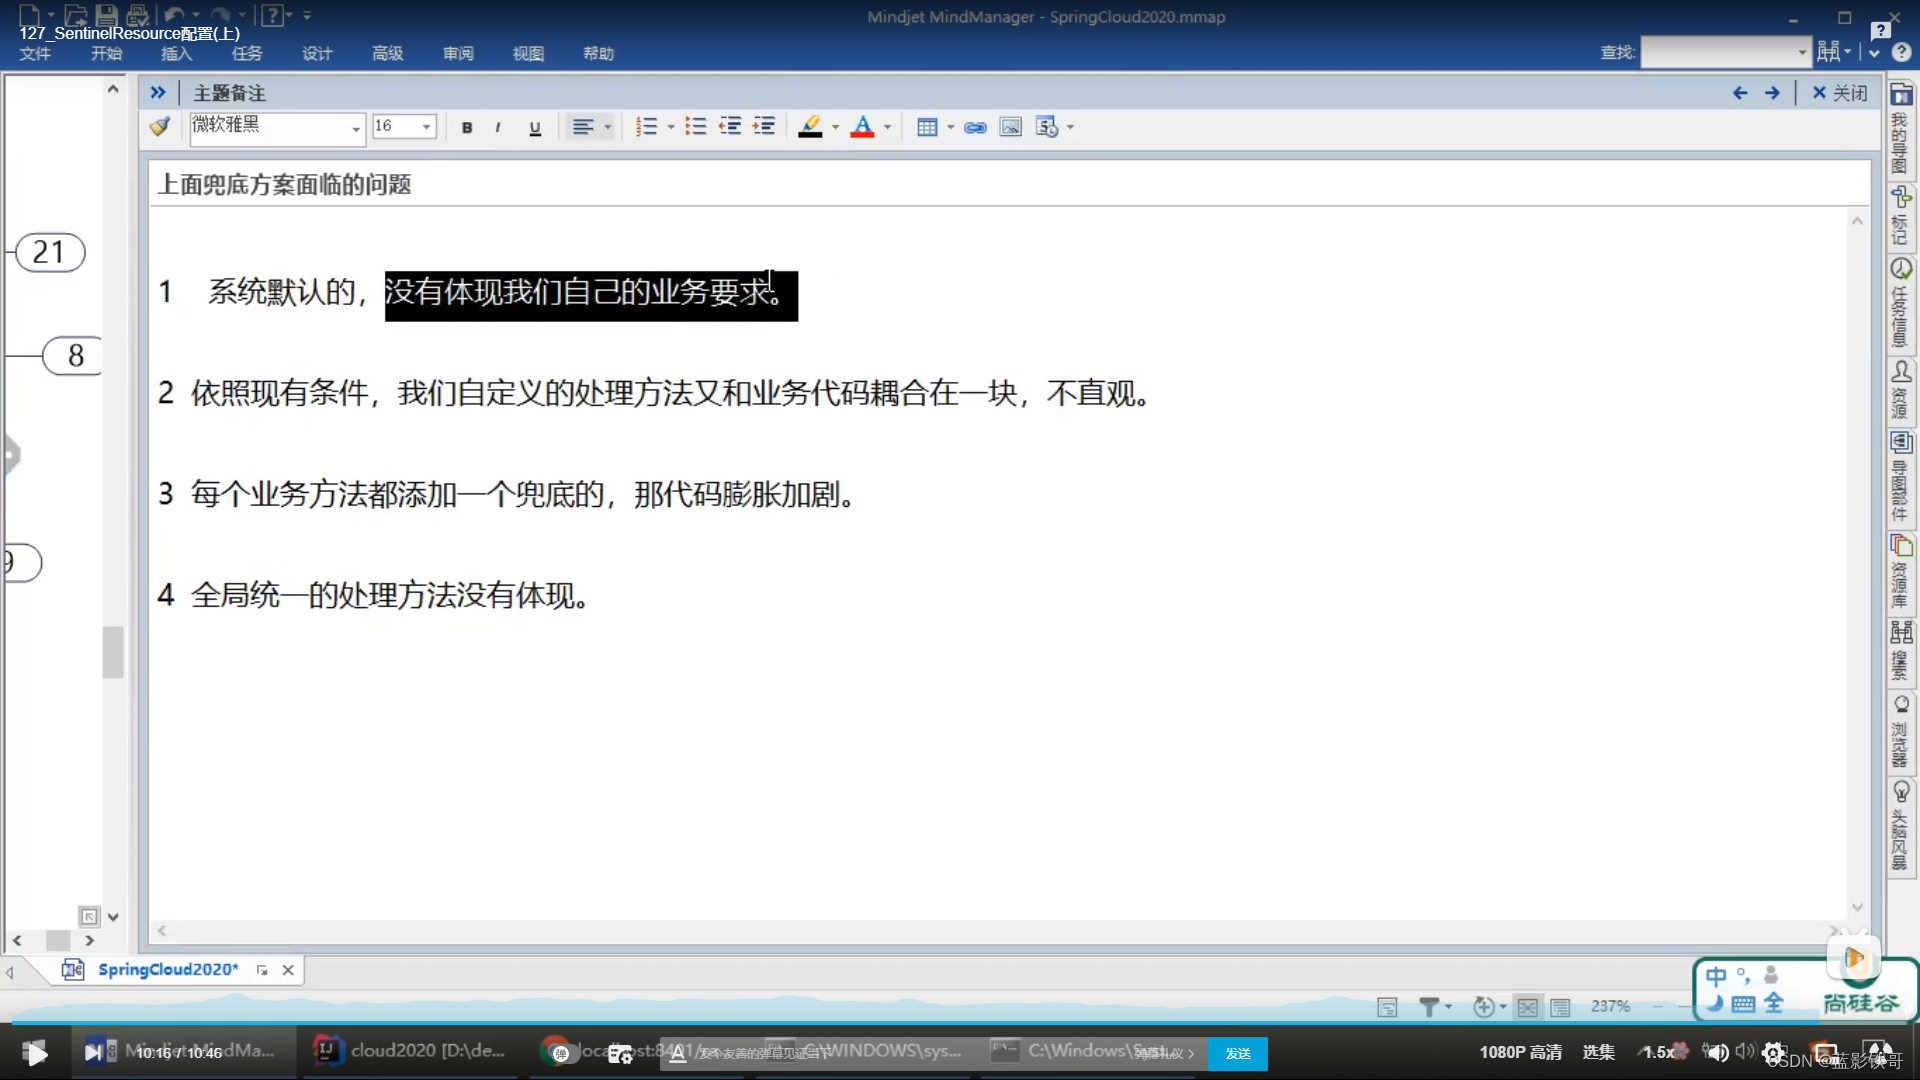This screenshot has height=1080, width=1920.
Task: Click the format painter brush icon
Action: click(x=160, y=127)
